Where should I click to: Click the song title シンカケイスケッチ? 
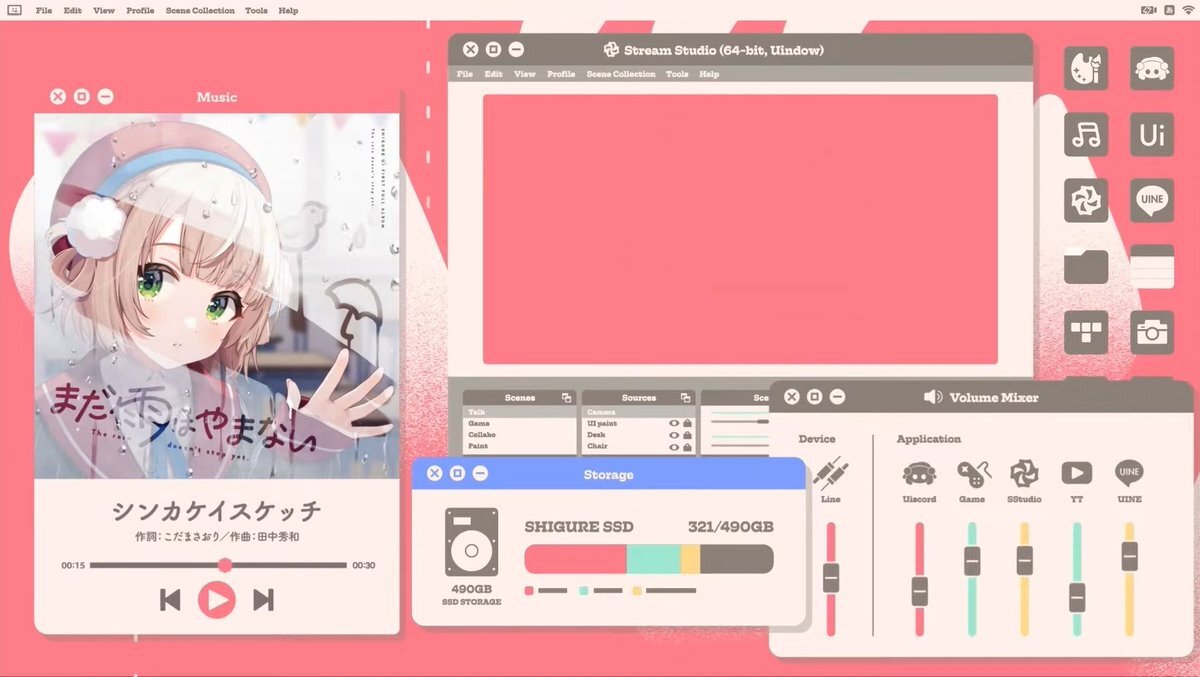[217, 512]
